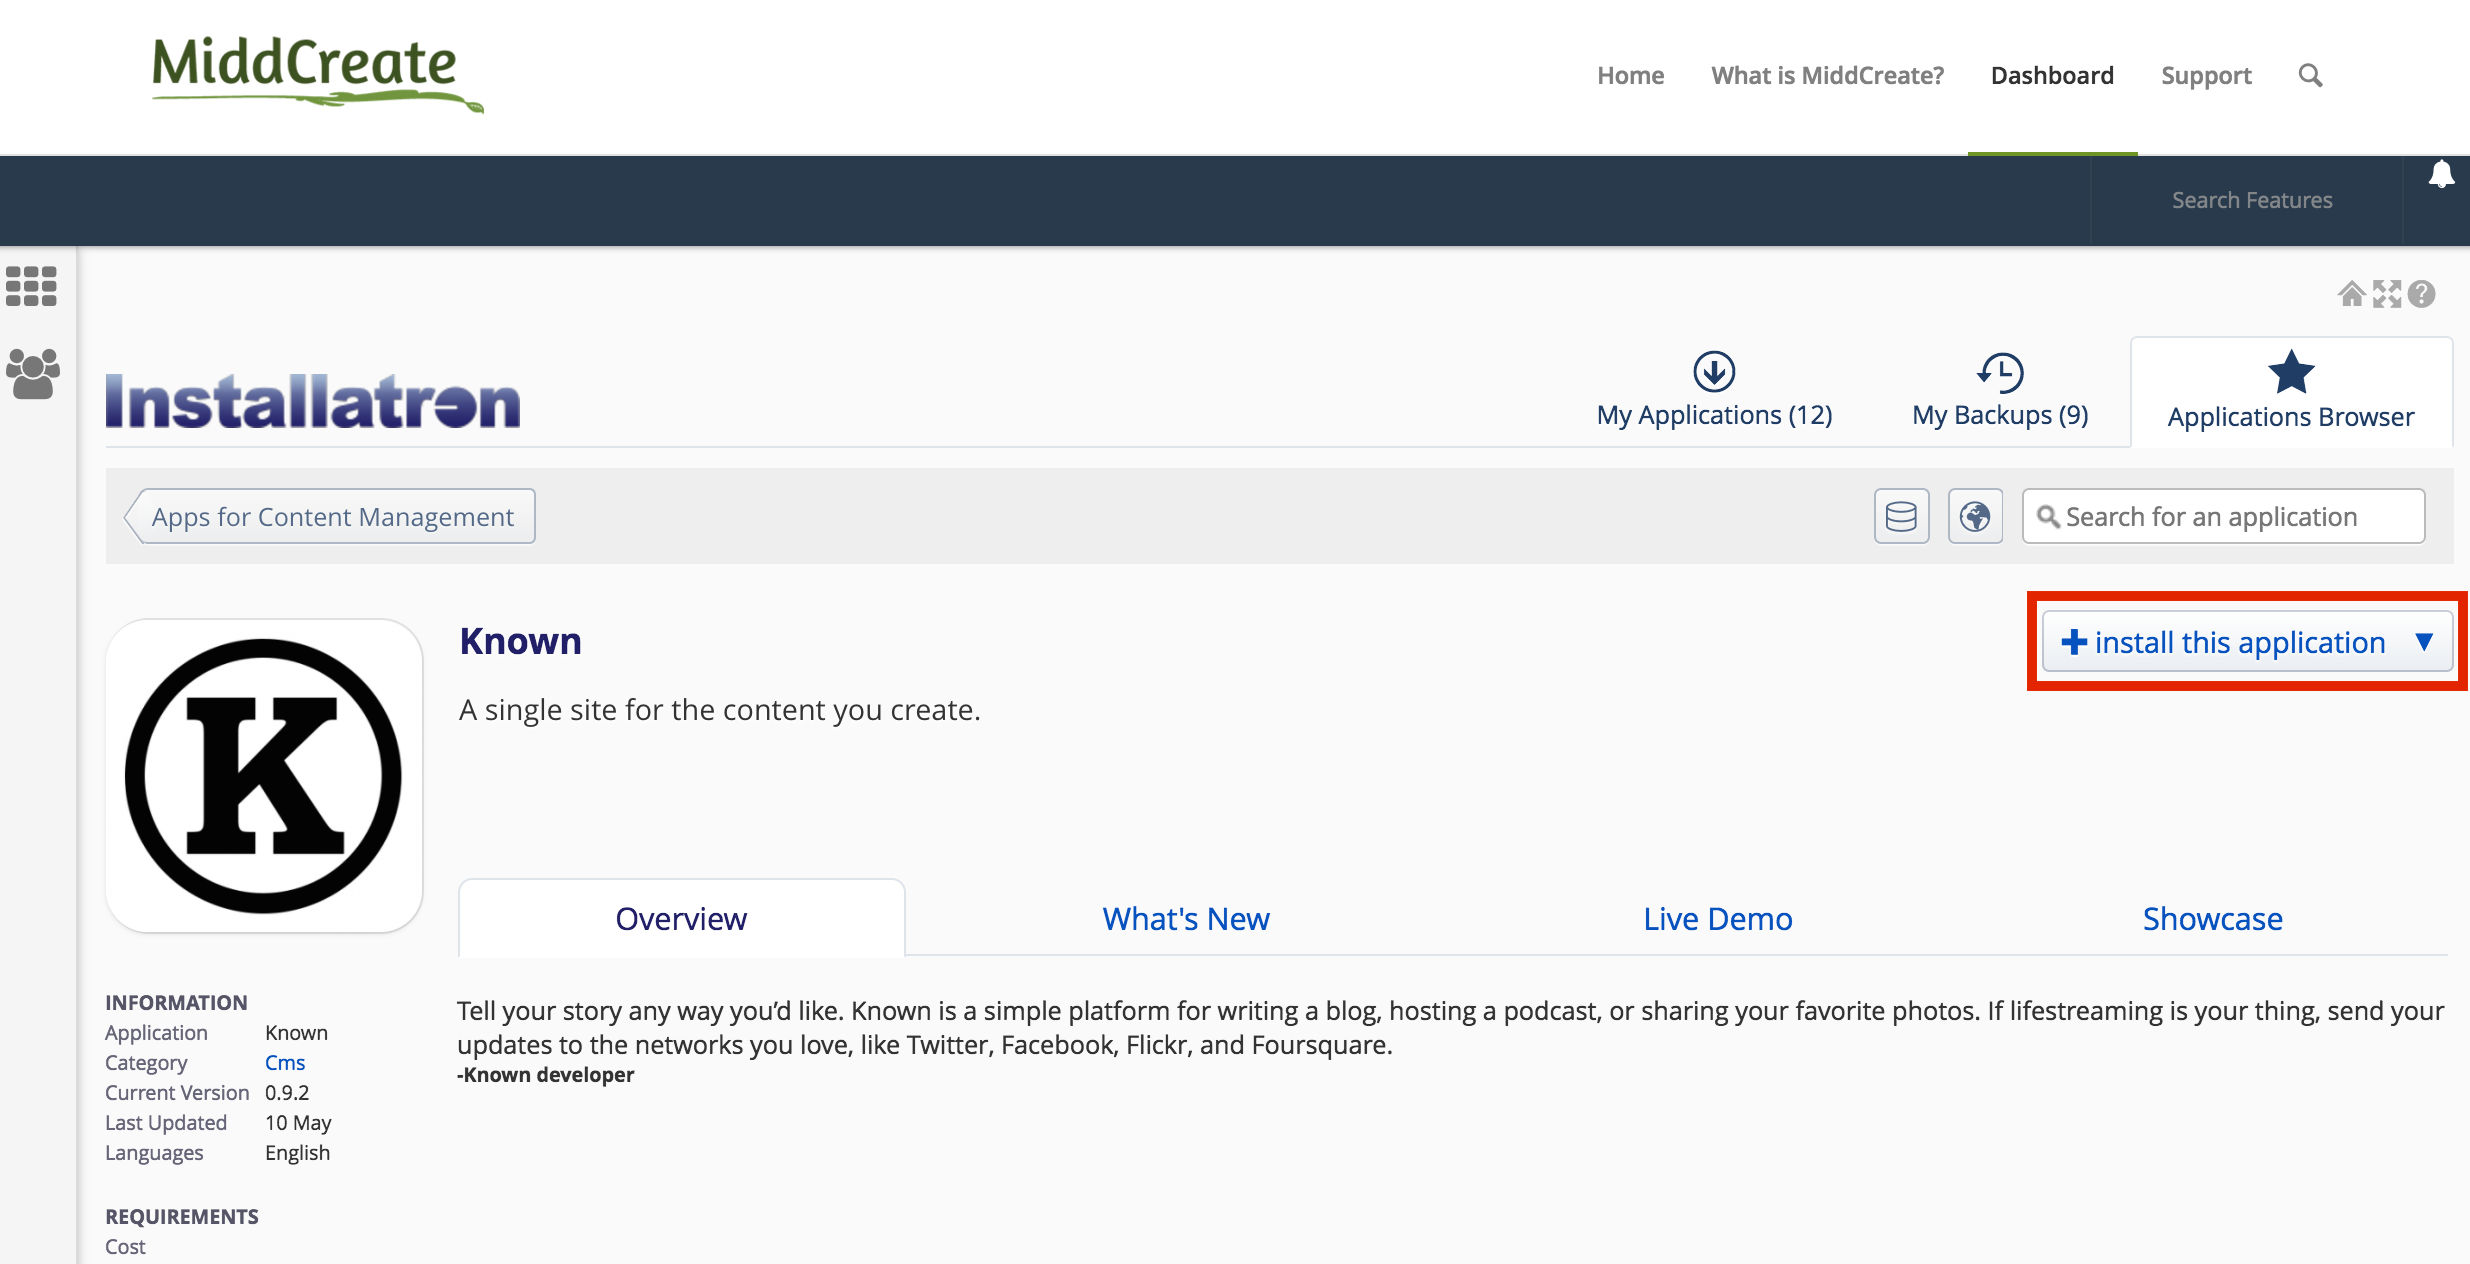Follow the Cms category link
2470x1264 pixels.
coord(285,1063)
